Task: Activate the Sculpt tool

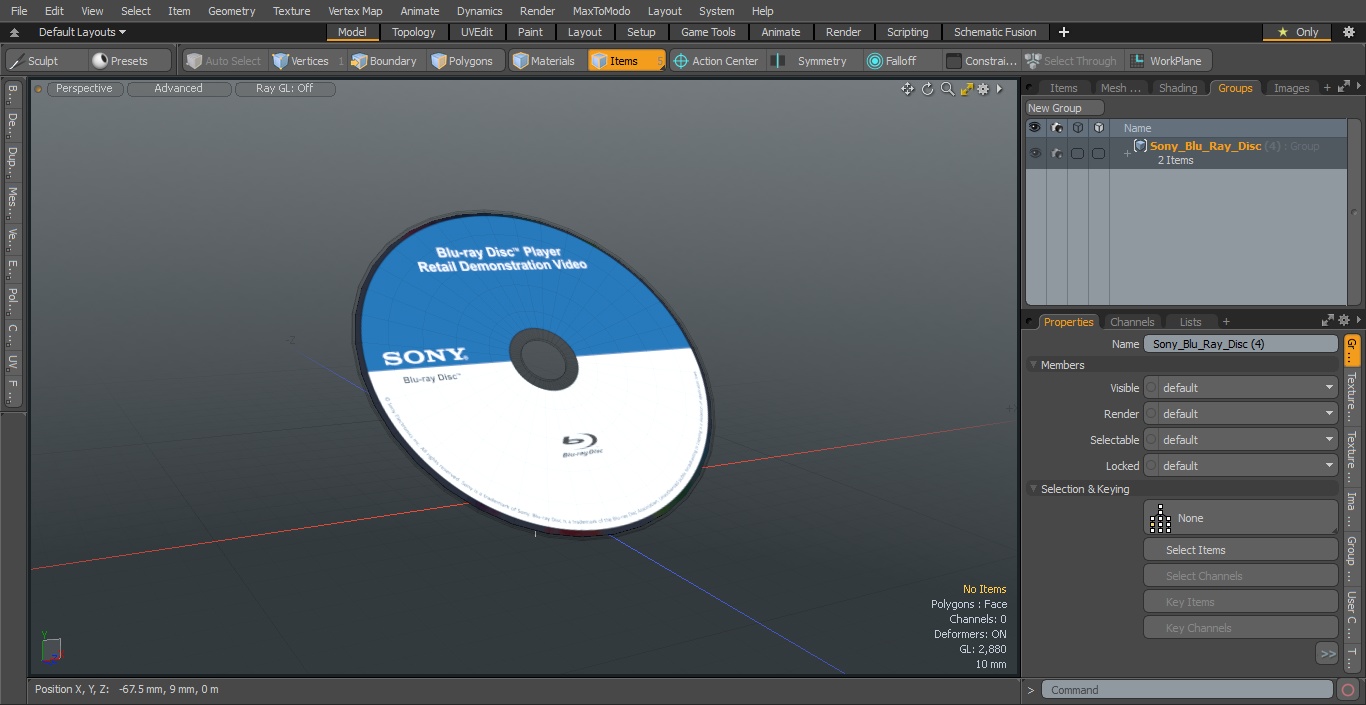Action: coord(46,61)
